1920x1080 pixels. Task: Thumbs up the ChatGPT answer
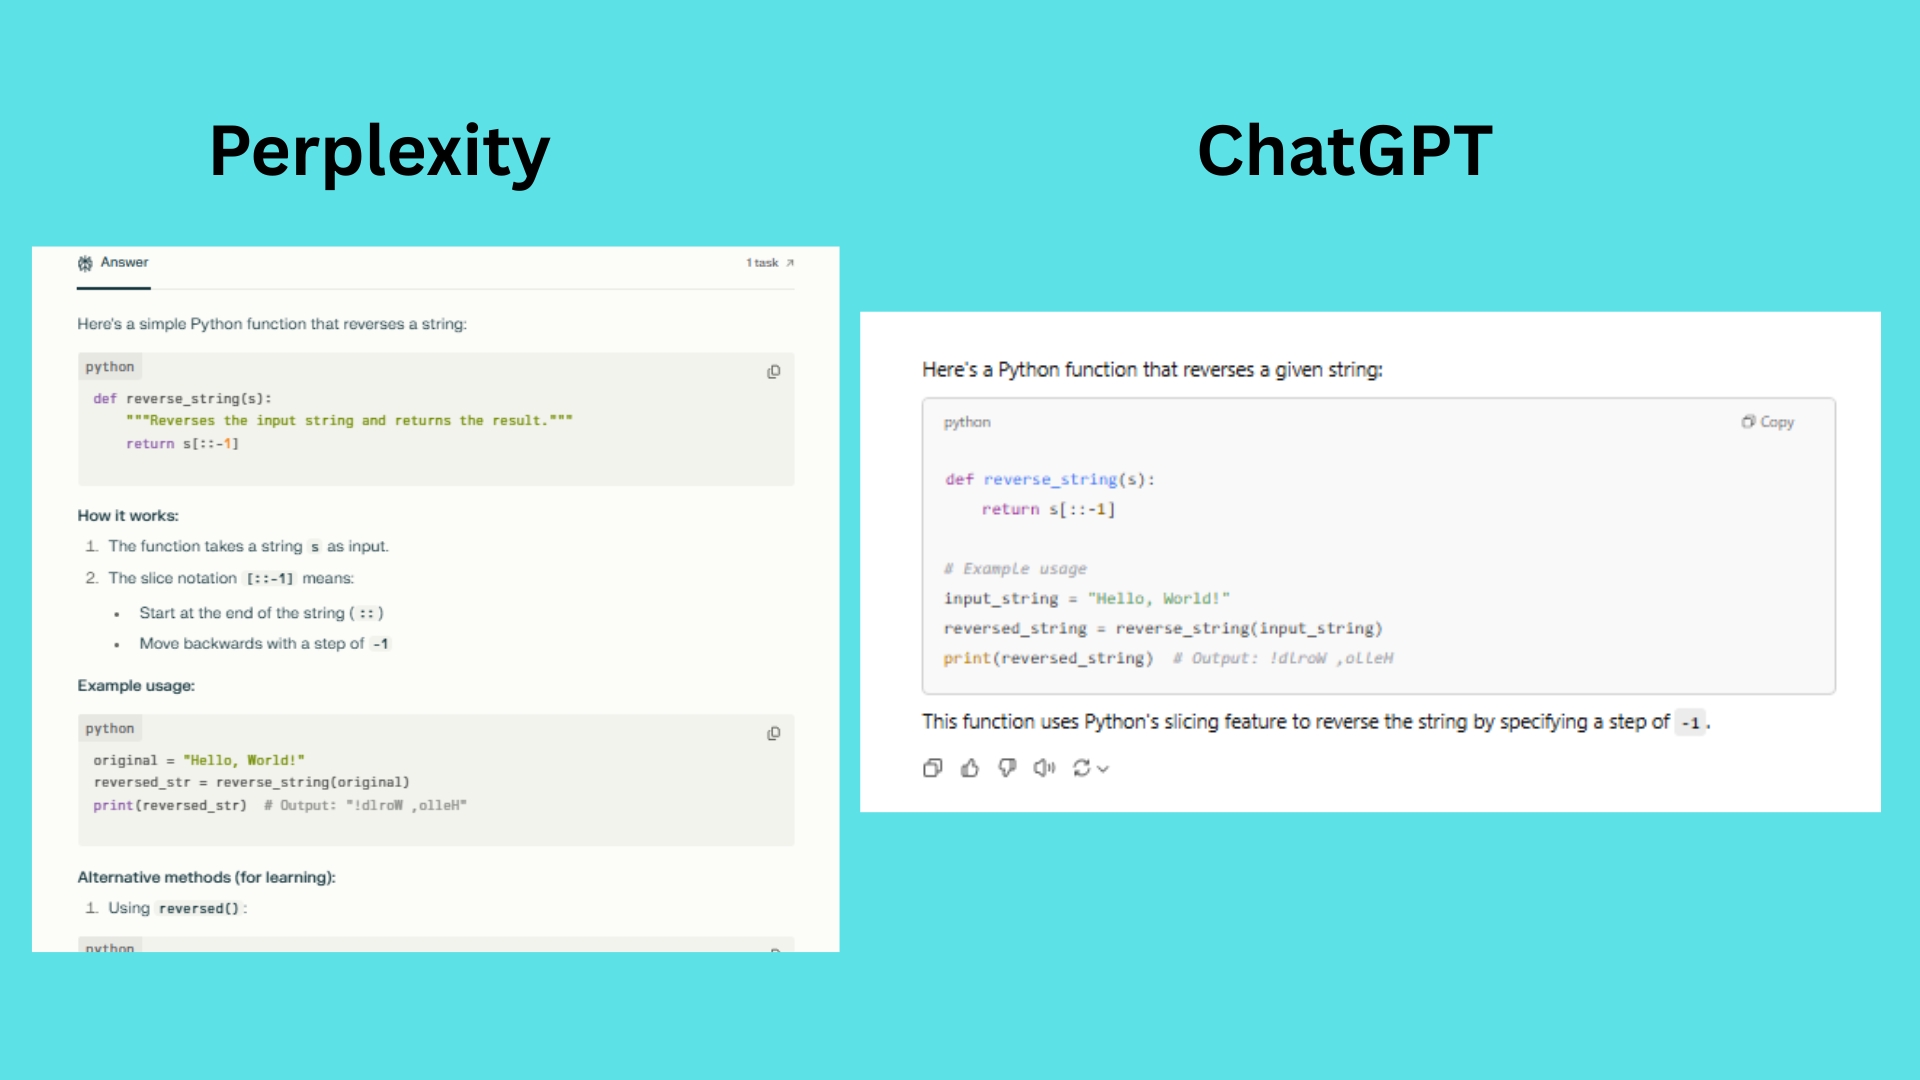(969, 768)
